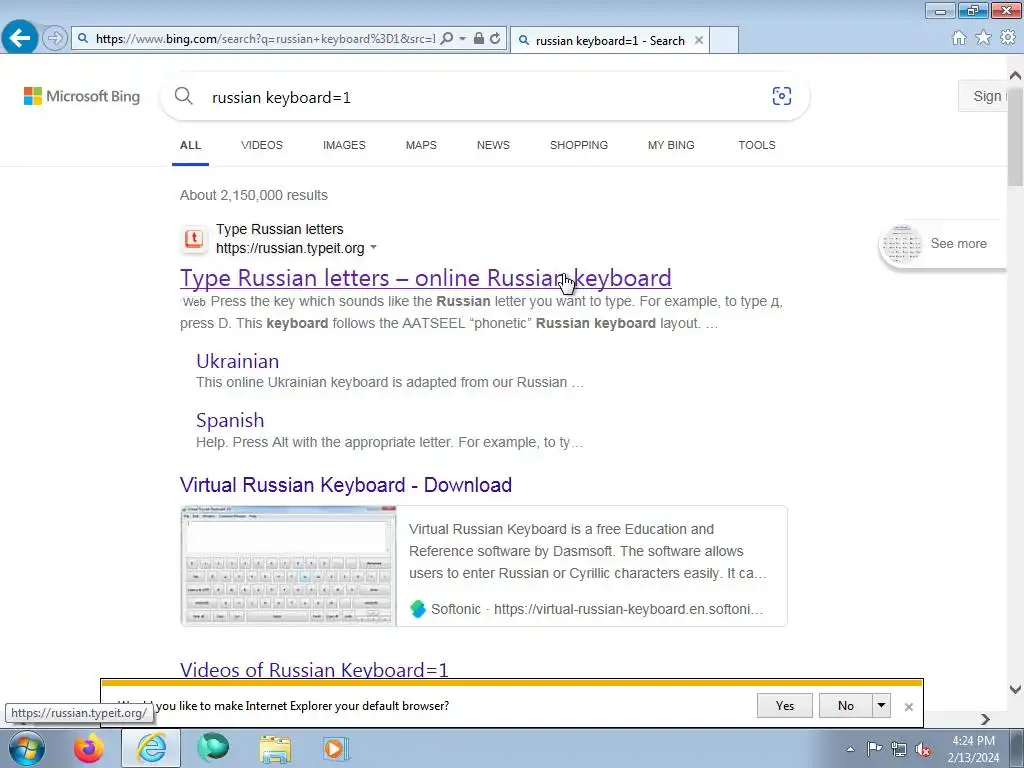Open the taskbar clock showing 4:24 PM
Screen dimensions: 1024x768
(973, 749)
